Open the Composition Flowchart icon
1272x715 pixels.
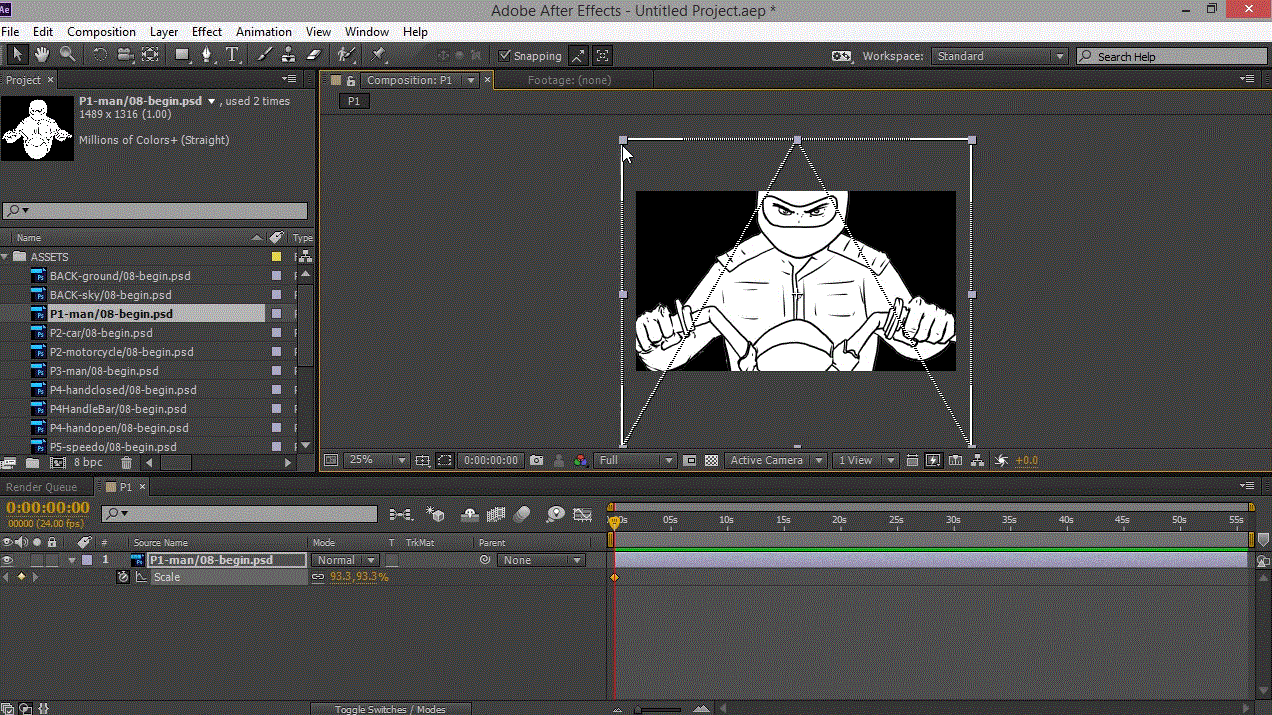coord(976,460)
